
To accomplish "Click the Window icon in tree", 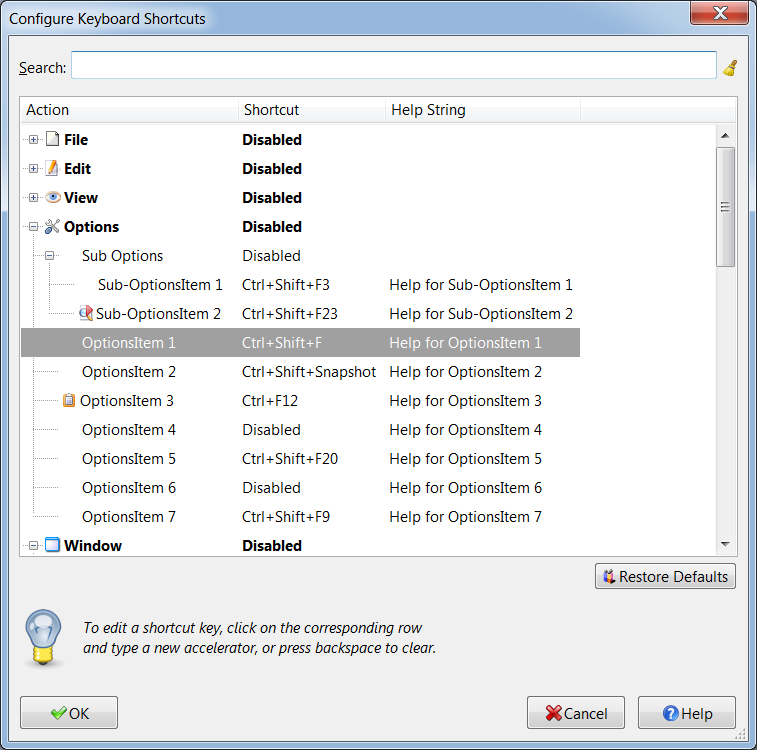I will [53, 546].
